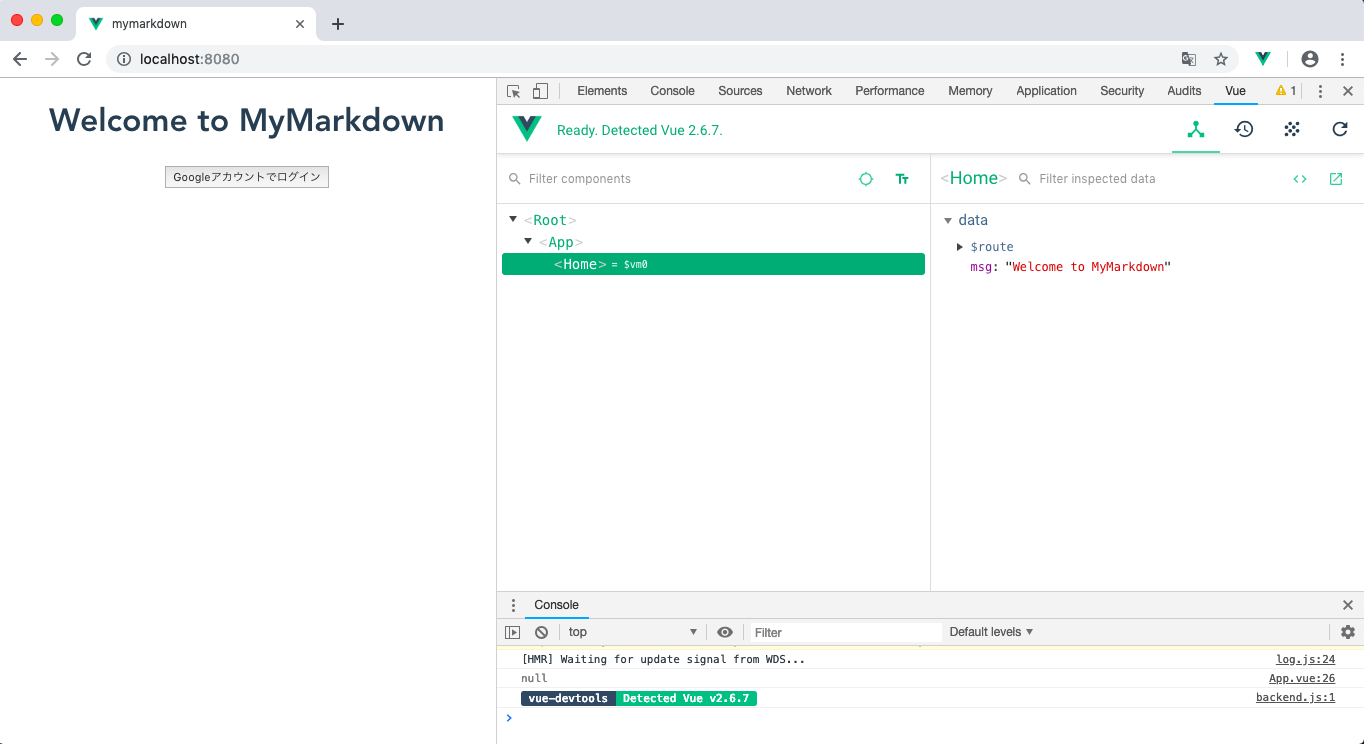
Task: Click the 'Detected Vue v2.6.7' console badge
Action: tap(686, 698)
